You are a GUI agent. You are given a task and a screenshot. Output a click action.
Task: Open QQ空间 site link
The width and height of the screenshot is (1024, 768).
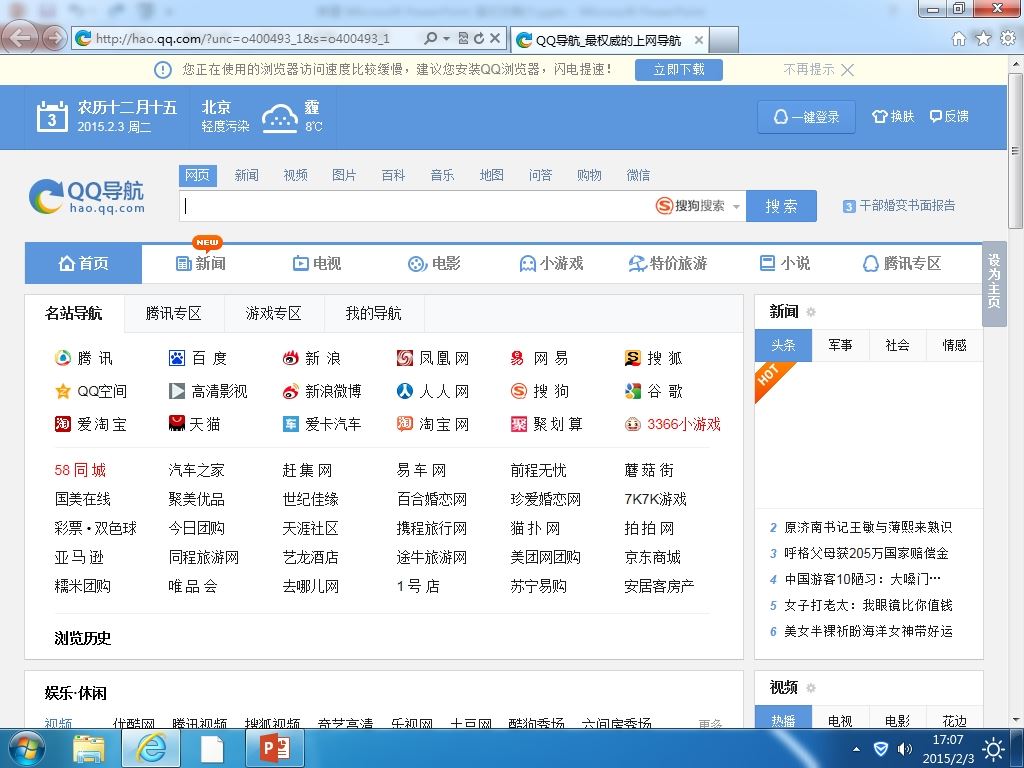click(x=91, y=391)
